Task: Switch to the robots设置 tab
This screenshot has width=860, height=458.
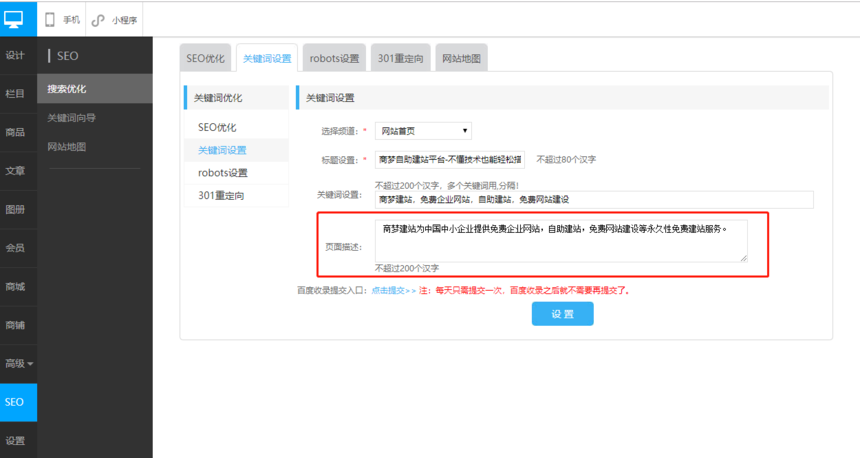Action: coord(334,58)
